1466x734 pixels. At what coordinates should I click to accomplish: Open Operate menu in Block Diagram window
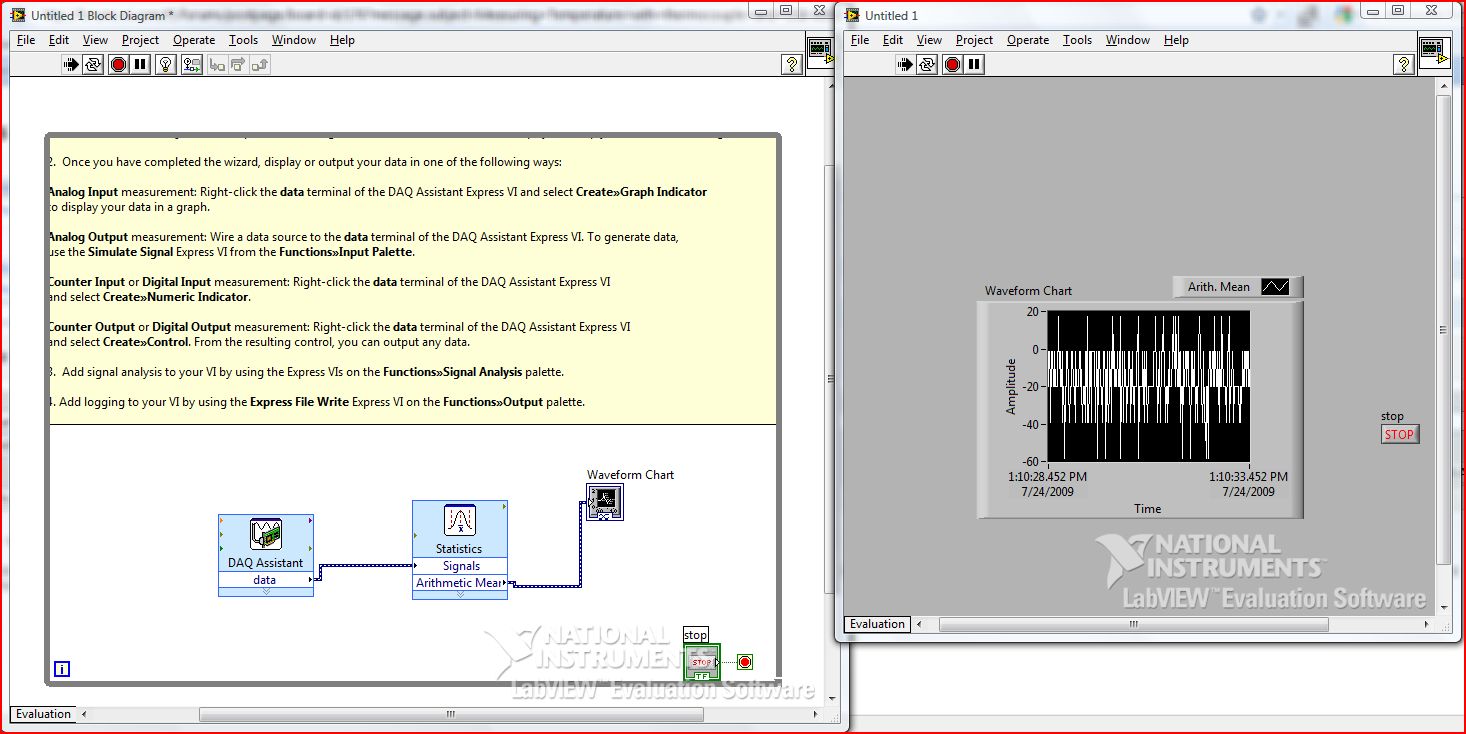(x=194, y=40)
